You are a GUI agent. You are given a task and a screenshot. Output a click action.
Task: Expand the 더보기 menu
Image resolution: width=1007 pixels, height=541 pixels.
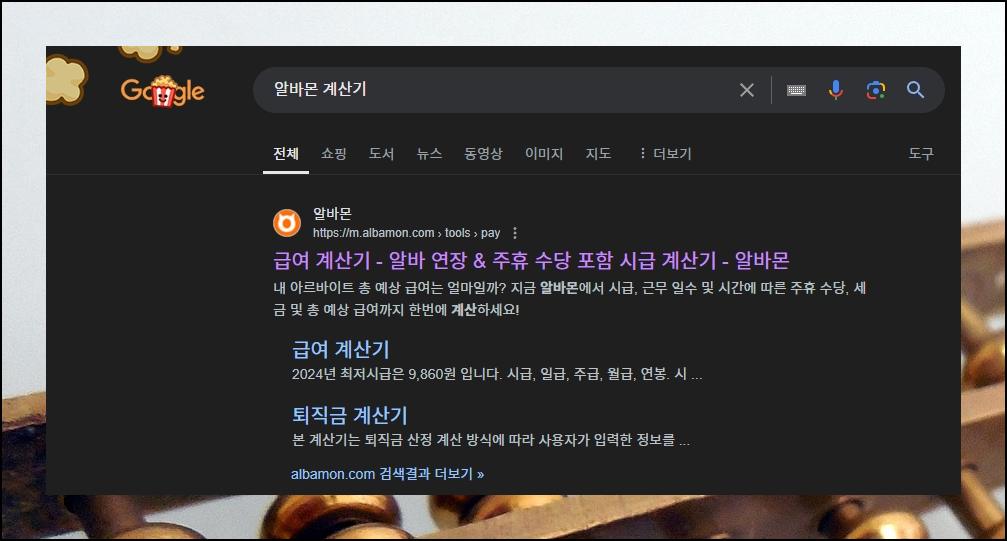point(665,154)
